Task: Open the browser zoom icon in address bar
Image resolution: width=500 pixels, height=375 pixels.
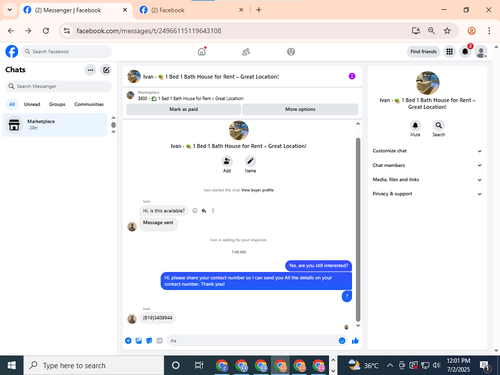Action: tap(431, 31)
